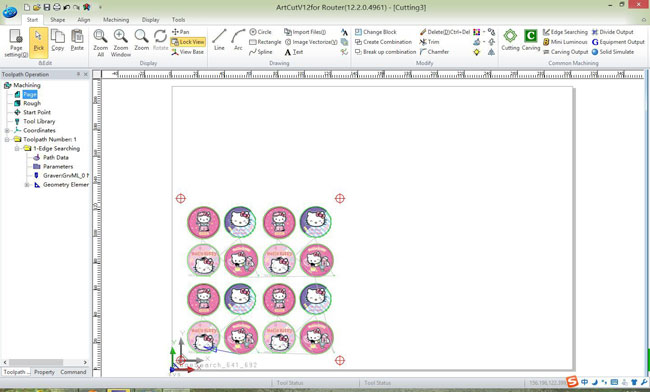Open the Cutting machining tool
The height and width of the screenshot is (392, 650).
tap(510, 40)
